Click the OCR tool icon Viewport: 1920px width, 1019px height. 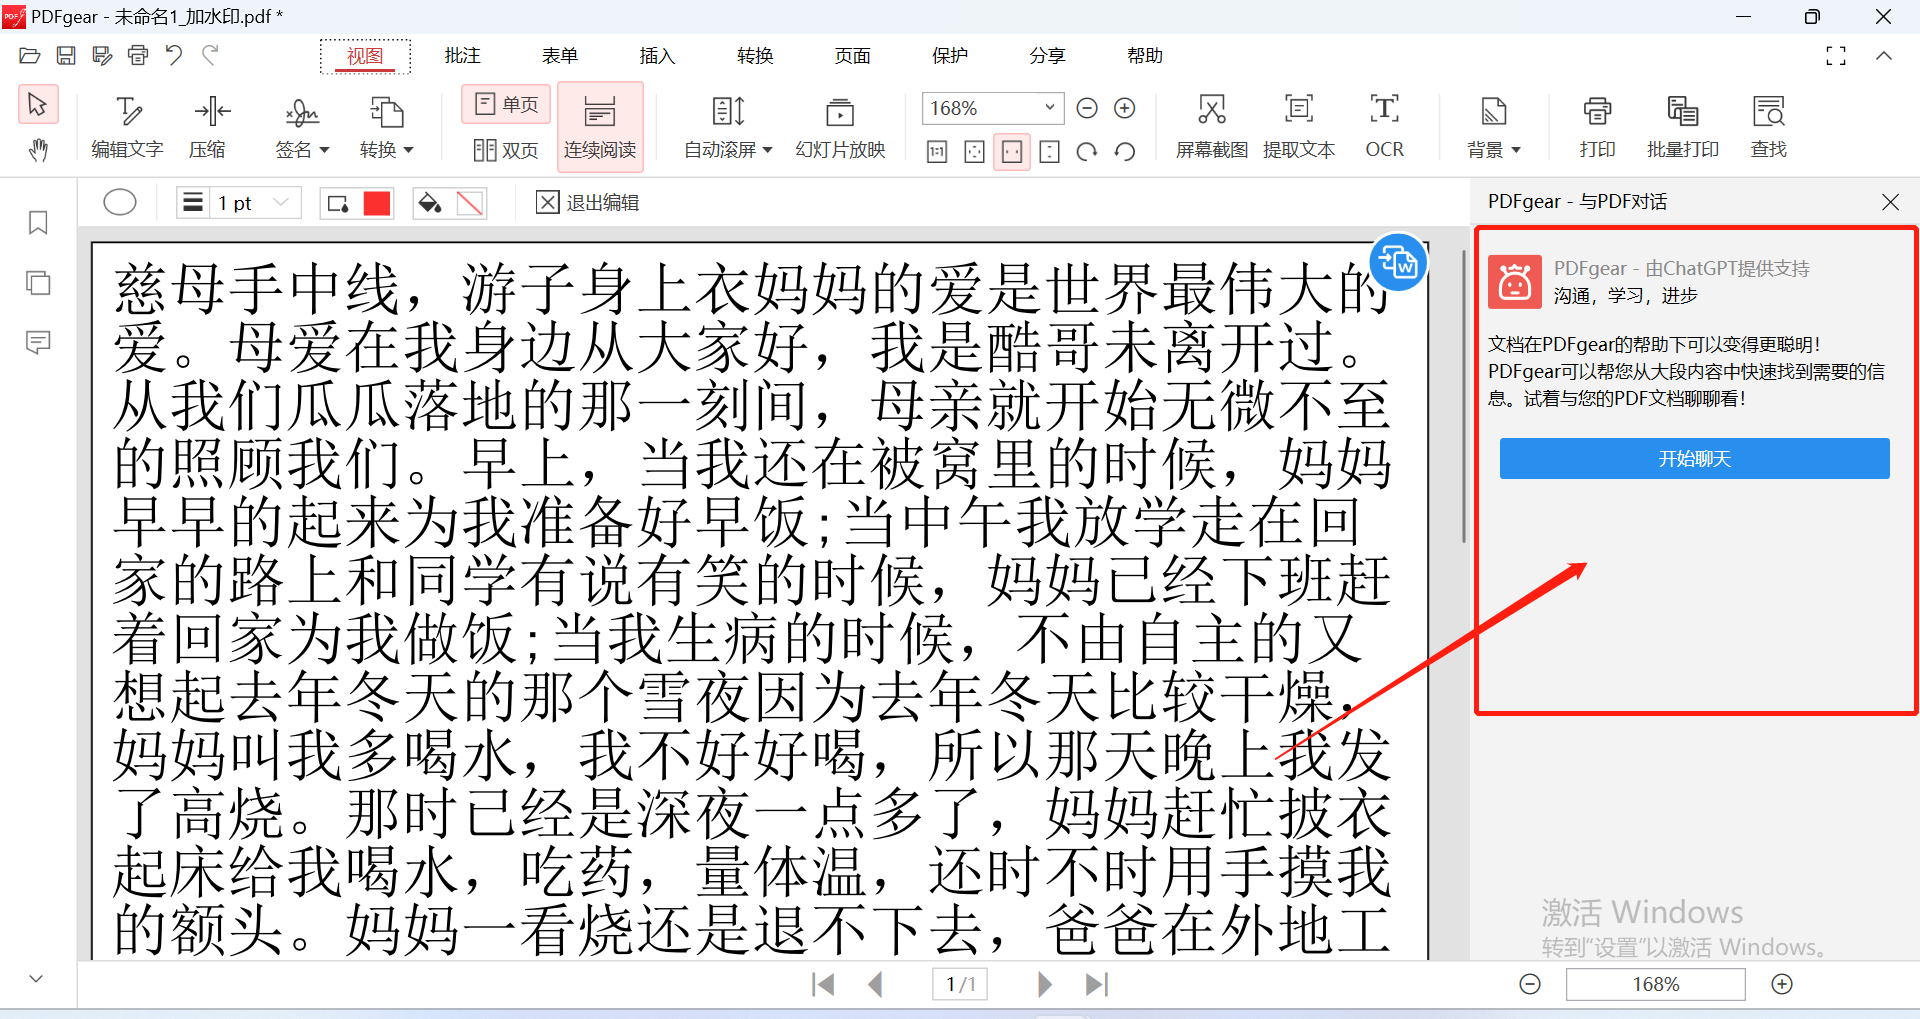coord(1384,110)
